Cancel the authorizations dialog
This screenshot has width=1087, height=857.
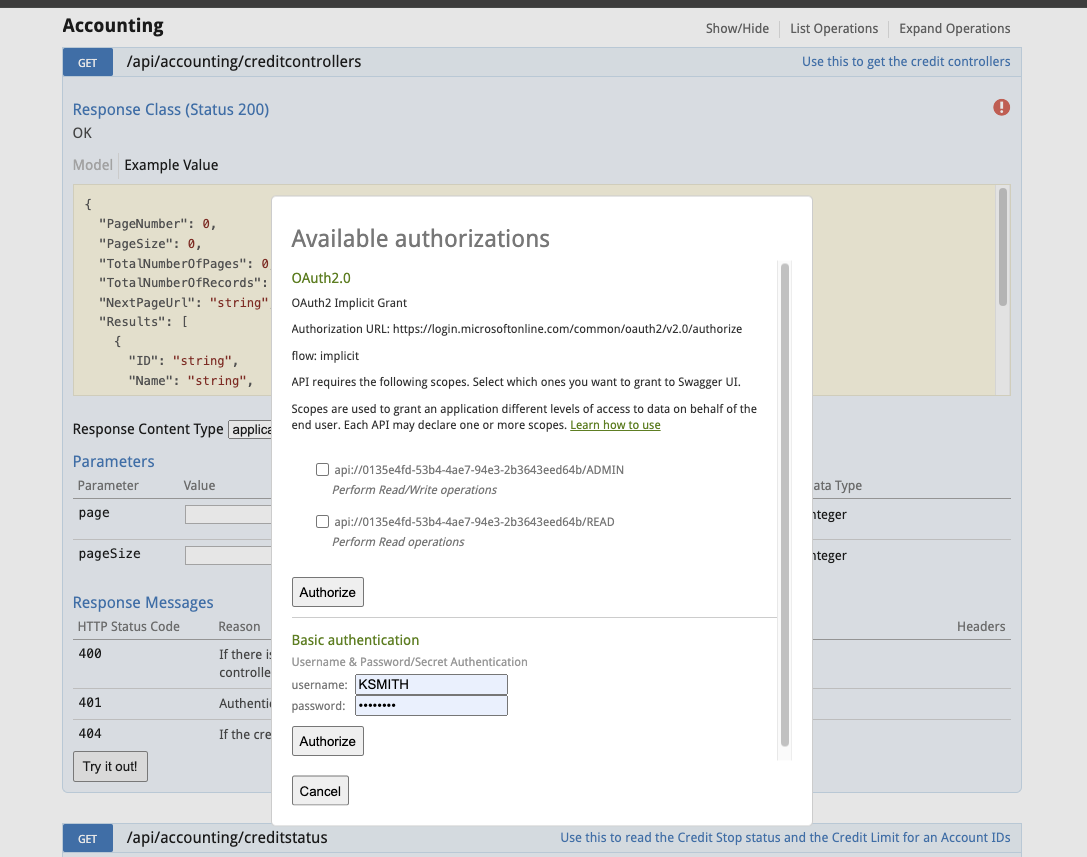(320, 791)
